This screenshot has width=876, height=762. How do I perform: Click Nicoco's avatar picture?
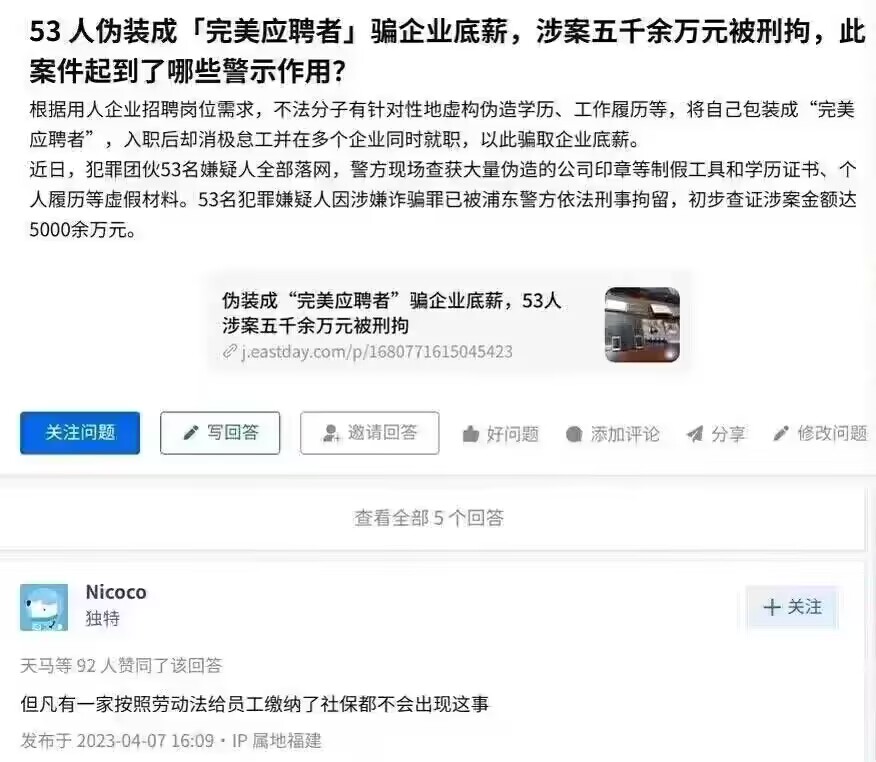(44, 607)
